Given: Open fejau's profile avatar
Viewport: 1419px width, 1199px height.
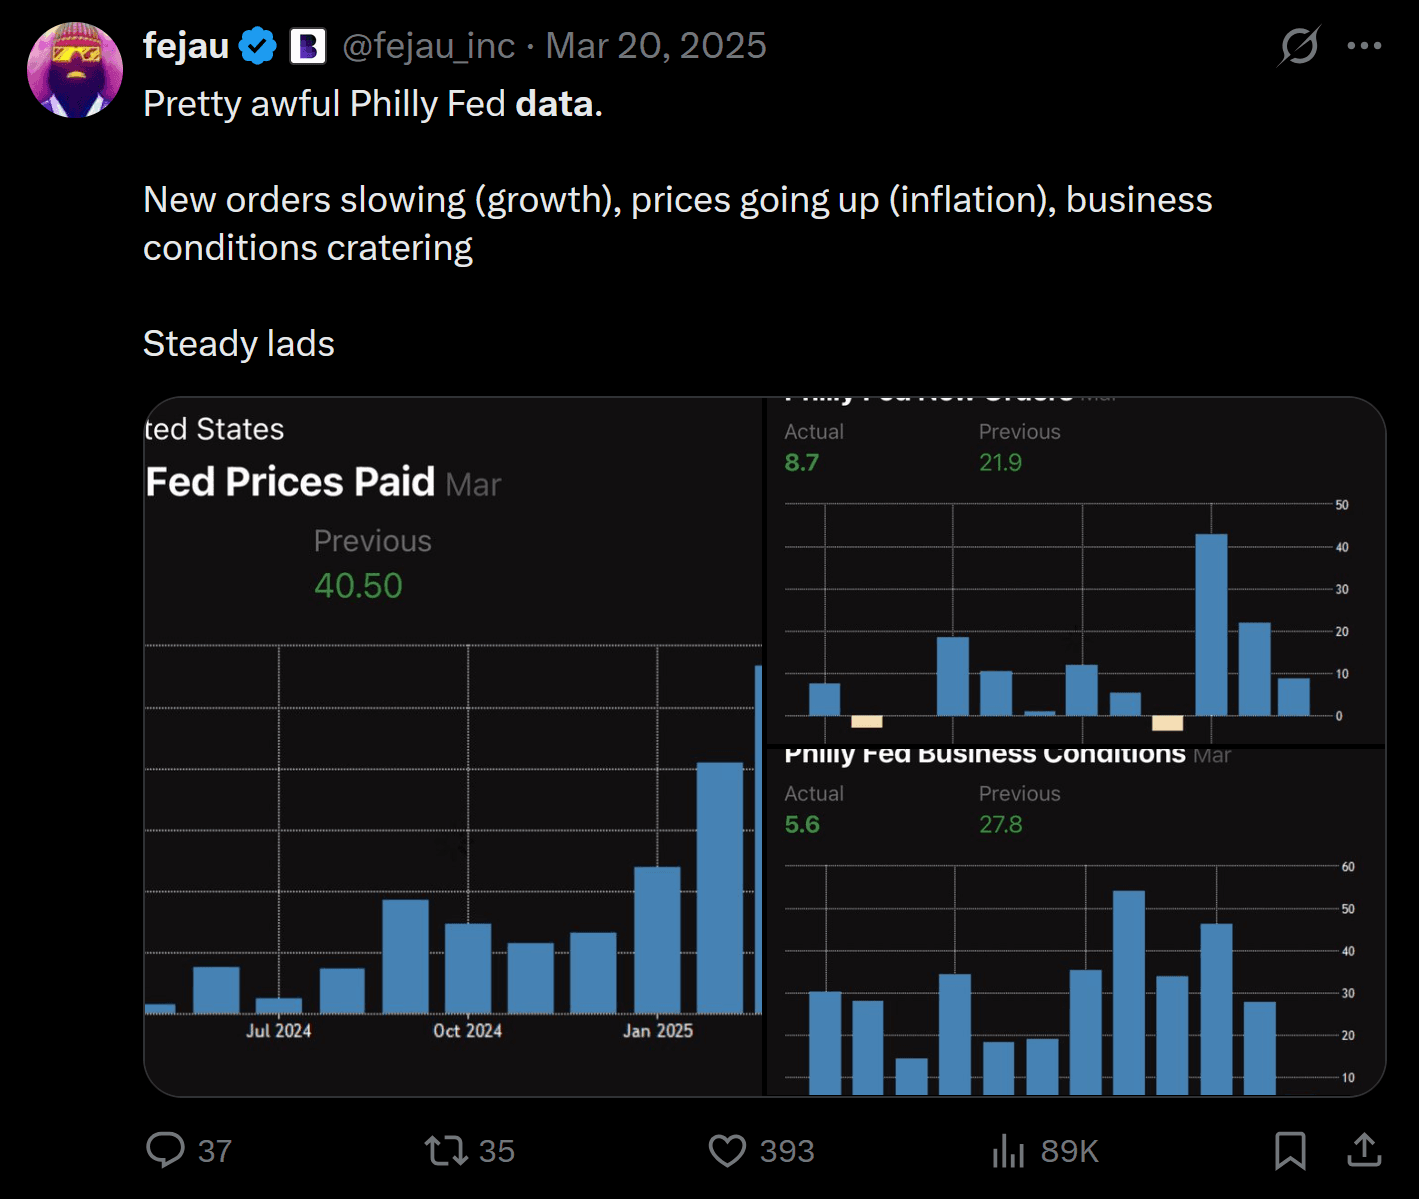Looking at the screenshot, I should [x=75, y=70].
